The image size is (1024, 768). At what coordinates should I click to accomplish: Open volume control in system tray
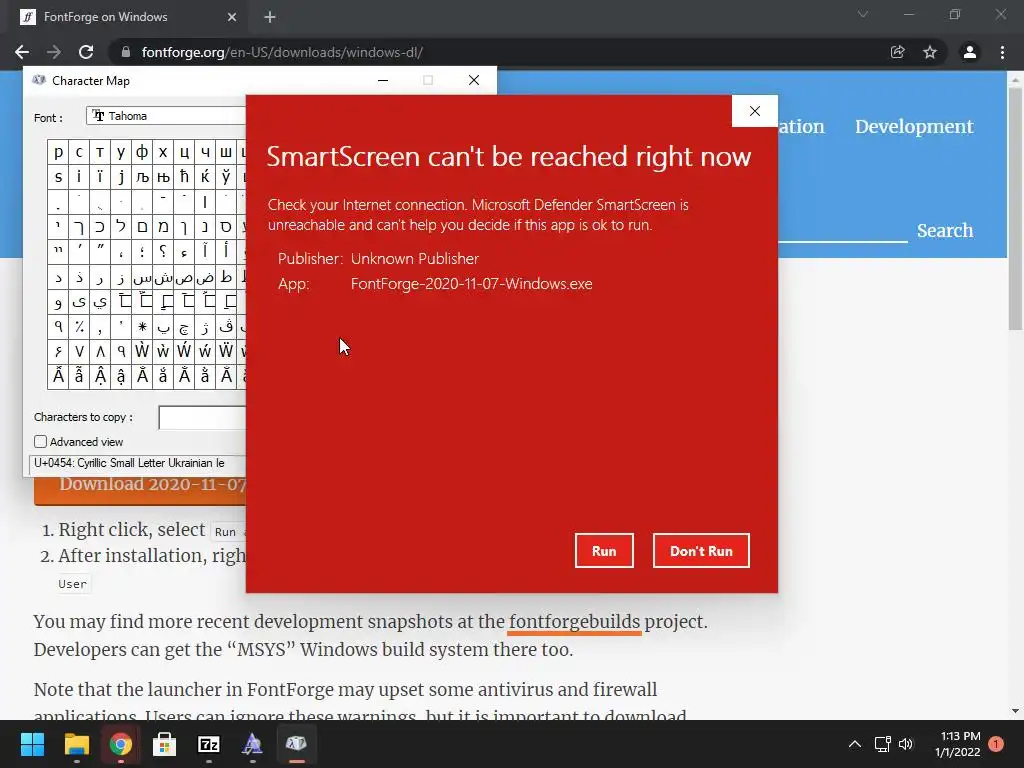(x=906, y=744)
